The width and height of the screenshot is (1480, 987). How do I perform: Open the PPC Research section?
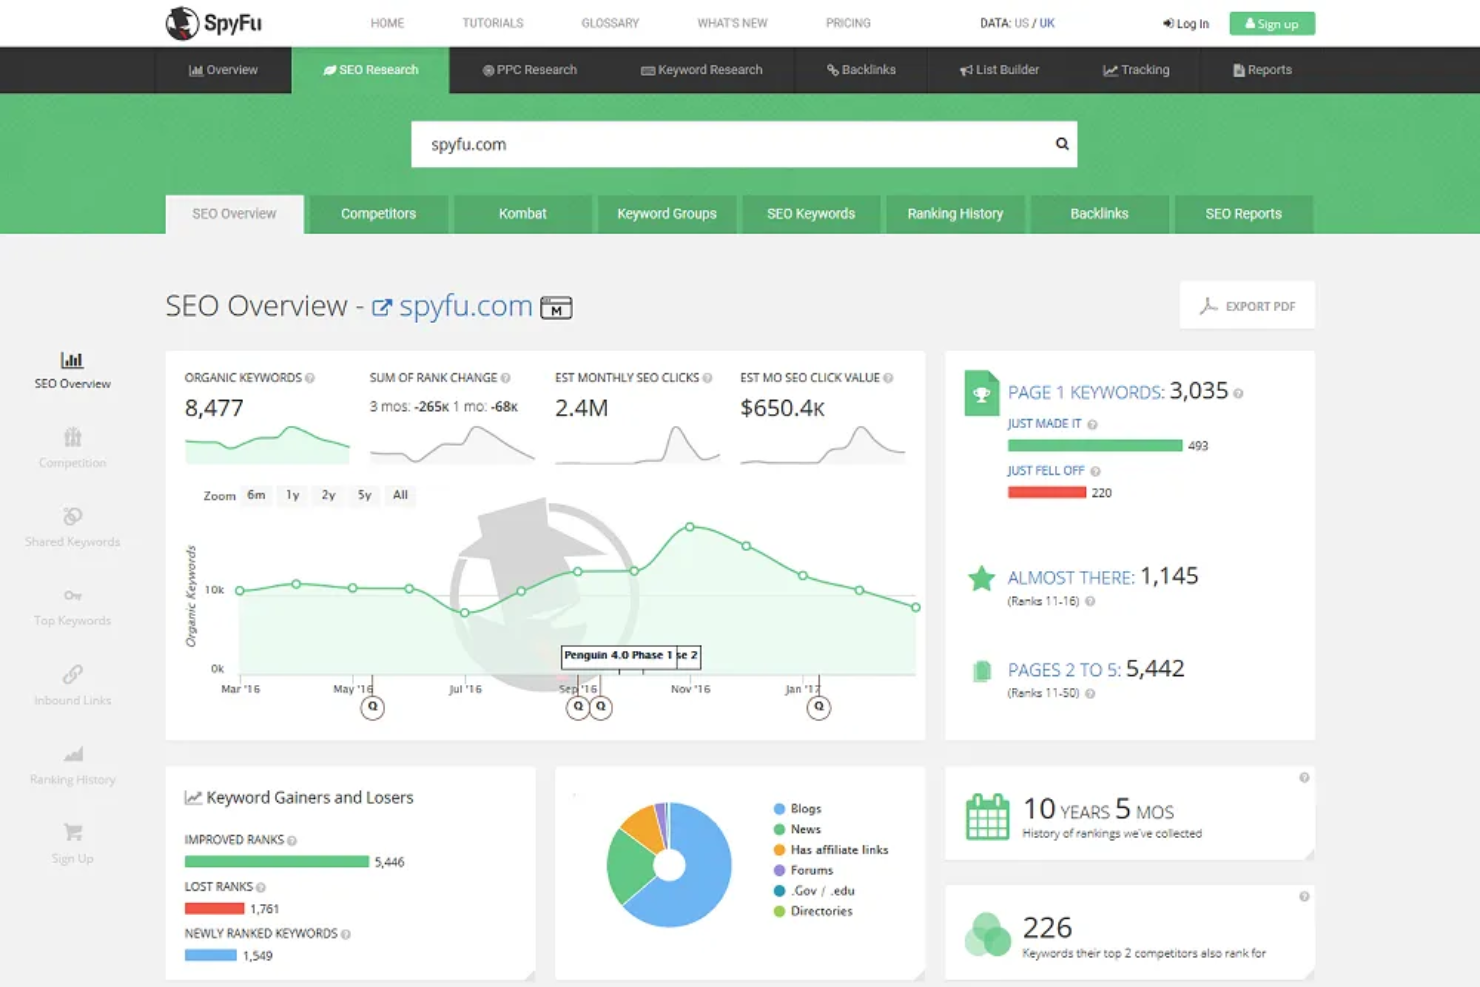tap(530, 69)
